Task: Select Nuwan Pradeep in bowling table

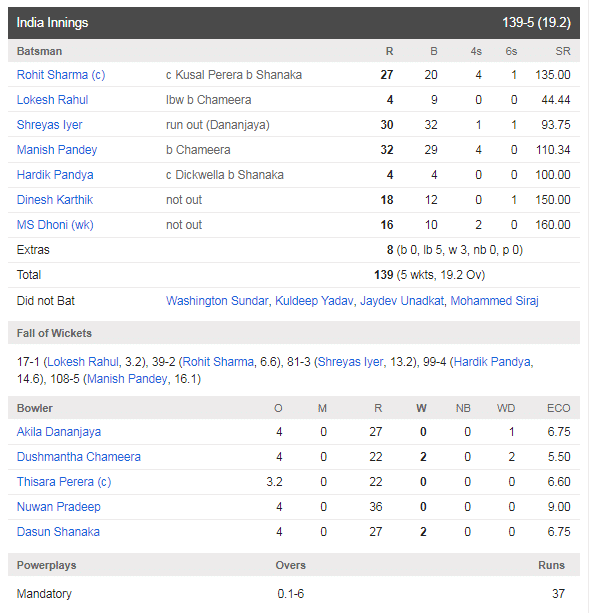Action: (59, 507)
